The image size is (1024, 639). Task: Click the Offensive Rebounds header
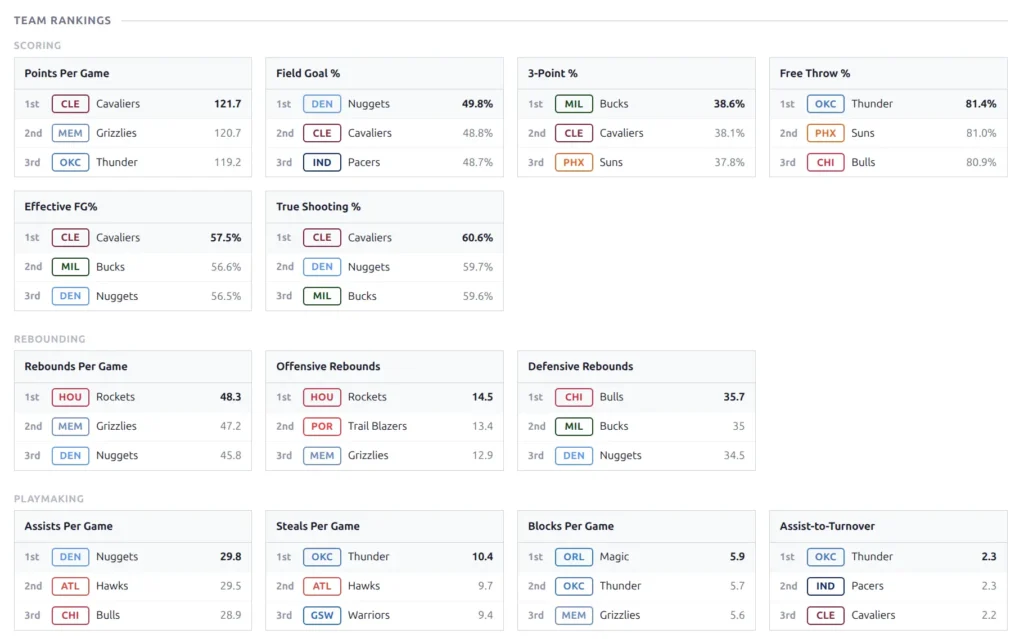pyautogui.click(x=384, y=367)
